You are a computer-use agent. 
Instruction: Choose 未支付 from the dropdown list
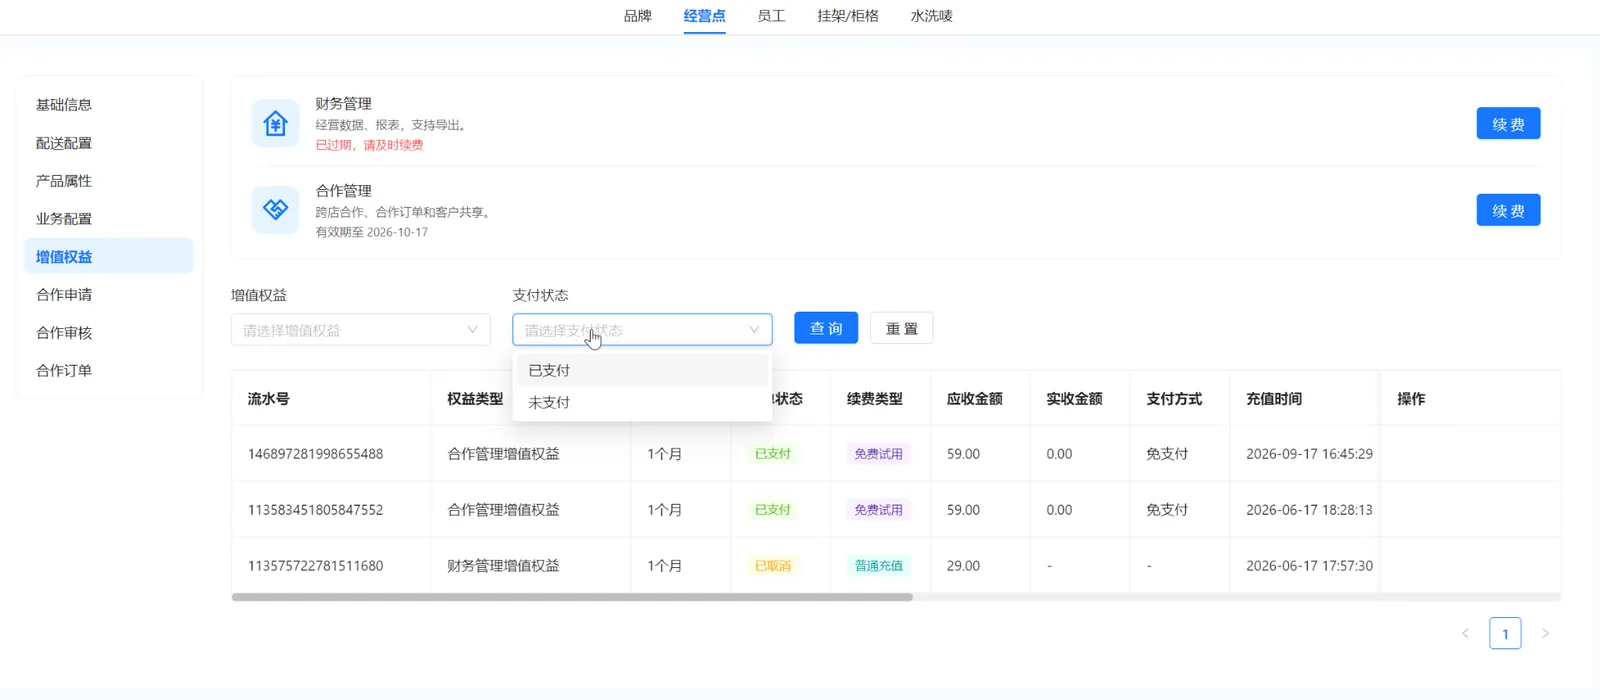tap(642, 402)
